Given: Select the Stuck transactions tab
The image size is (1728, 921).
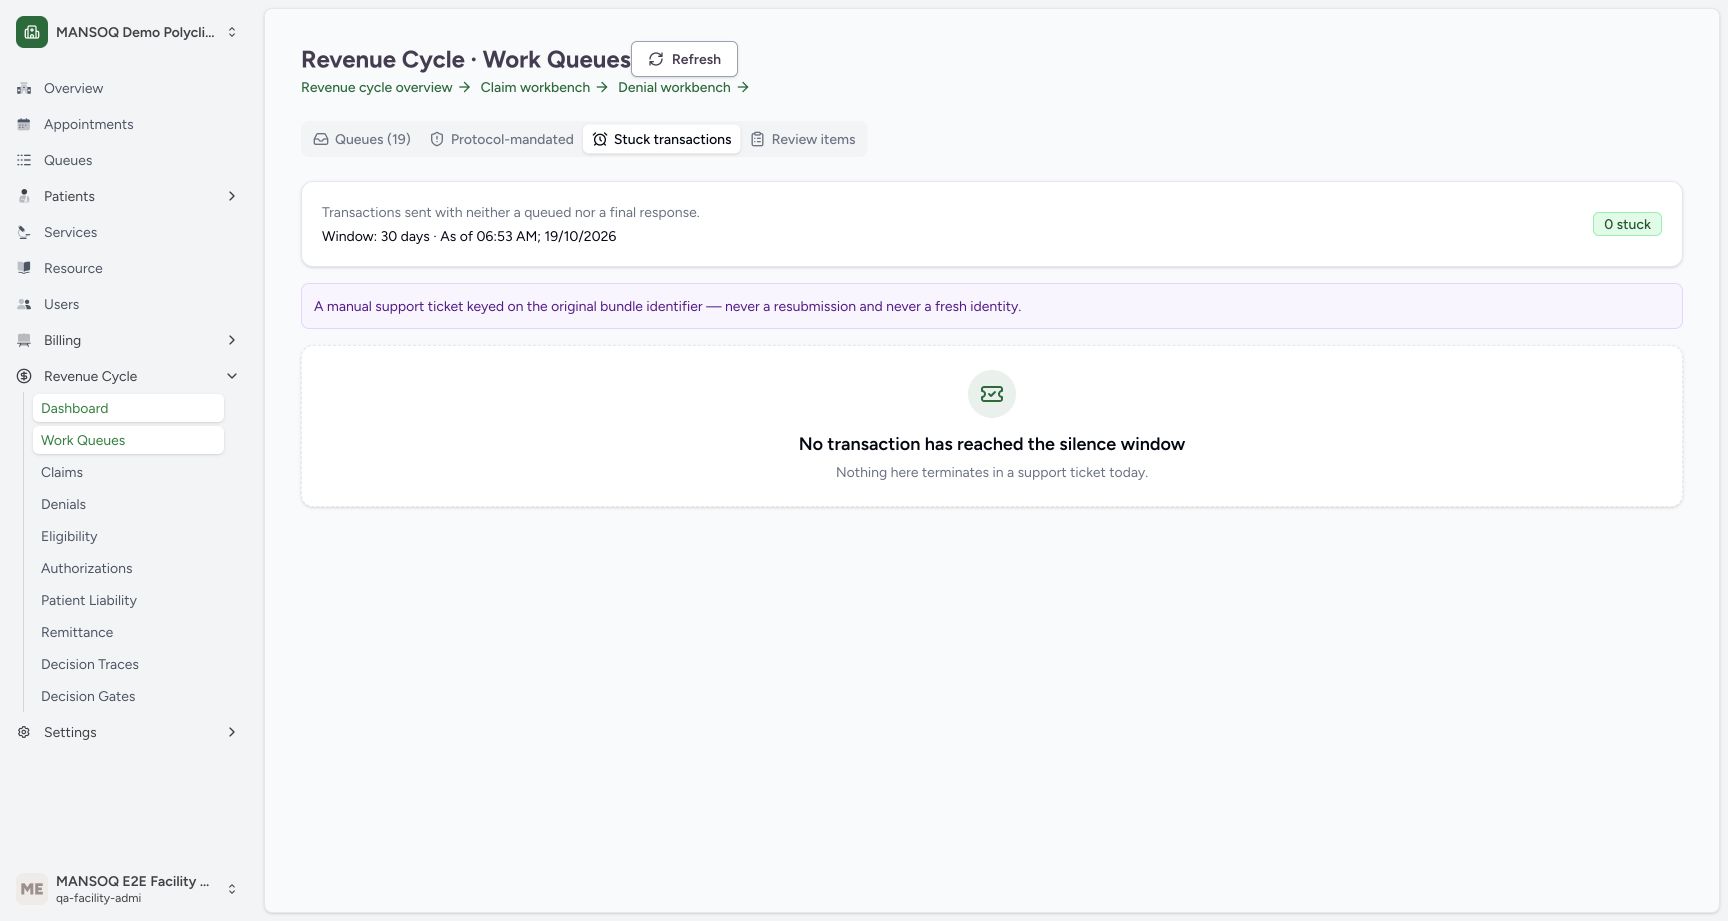Looking at the screenshot, I should coord(662,139).
